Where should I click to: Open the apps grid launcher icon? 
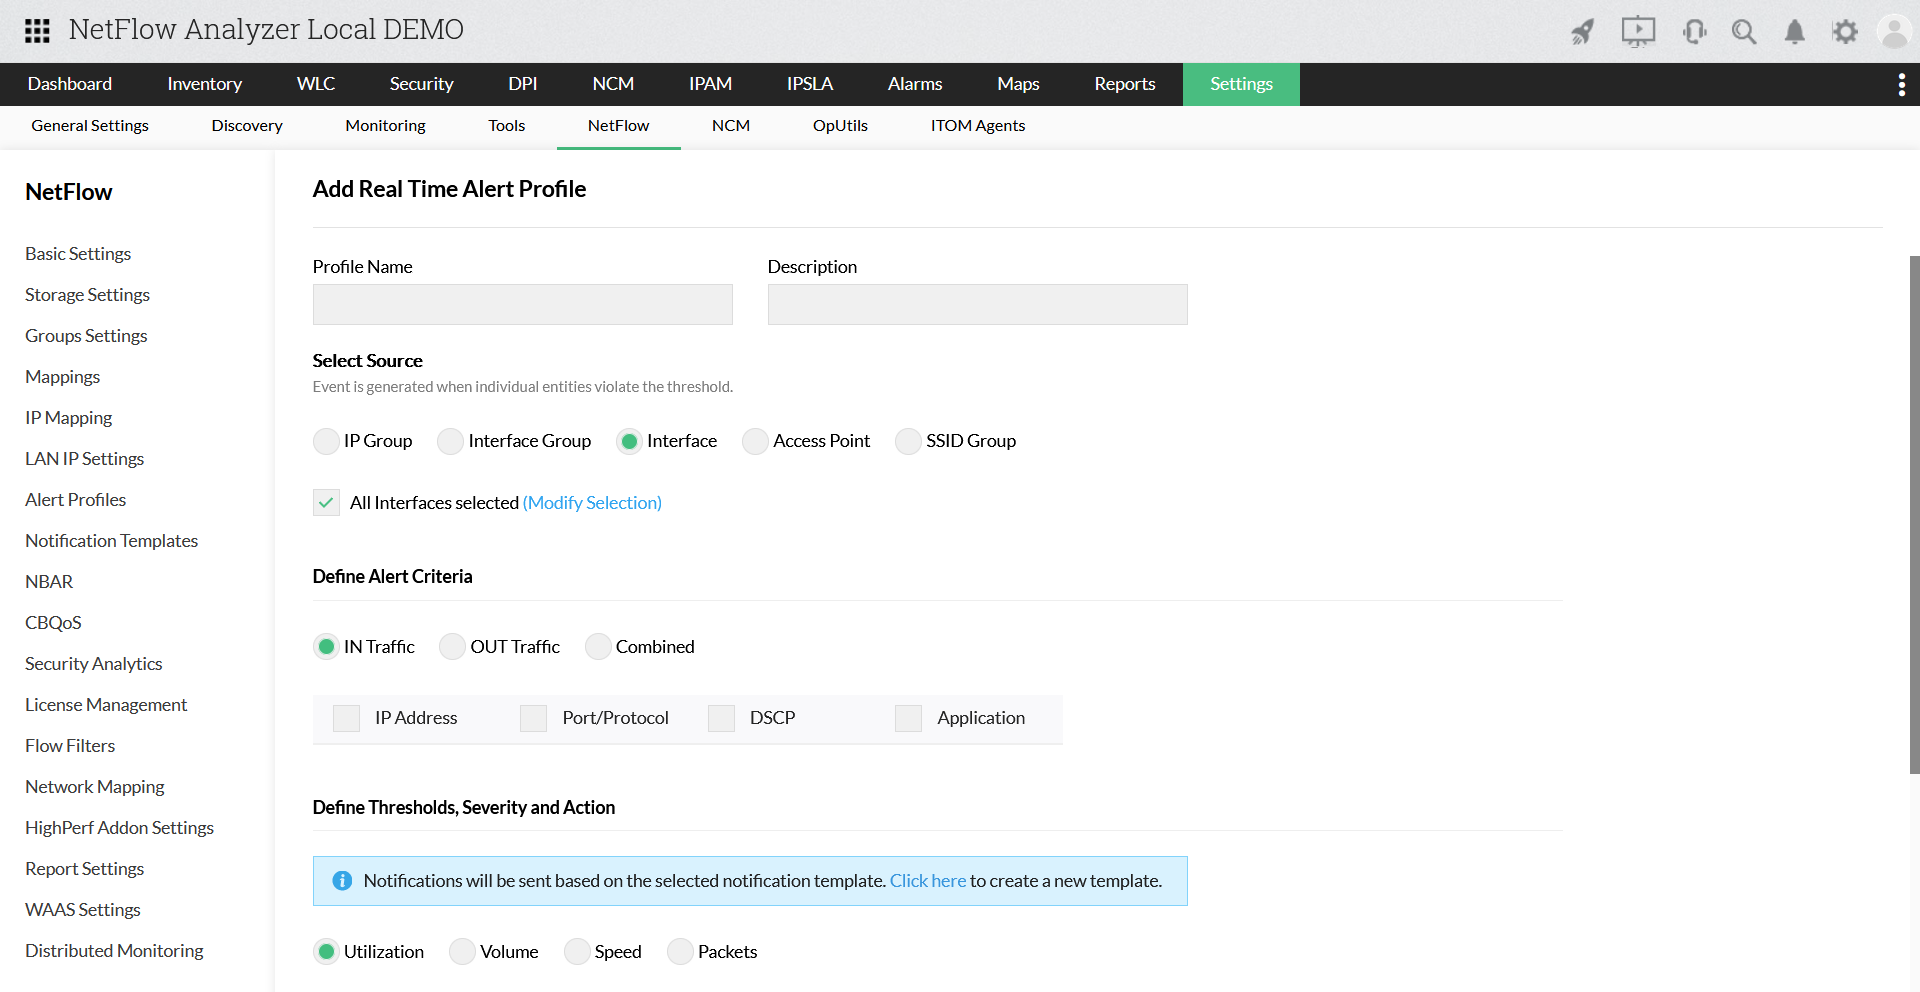pos(37,30)
